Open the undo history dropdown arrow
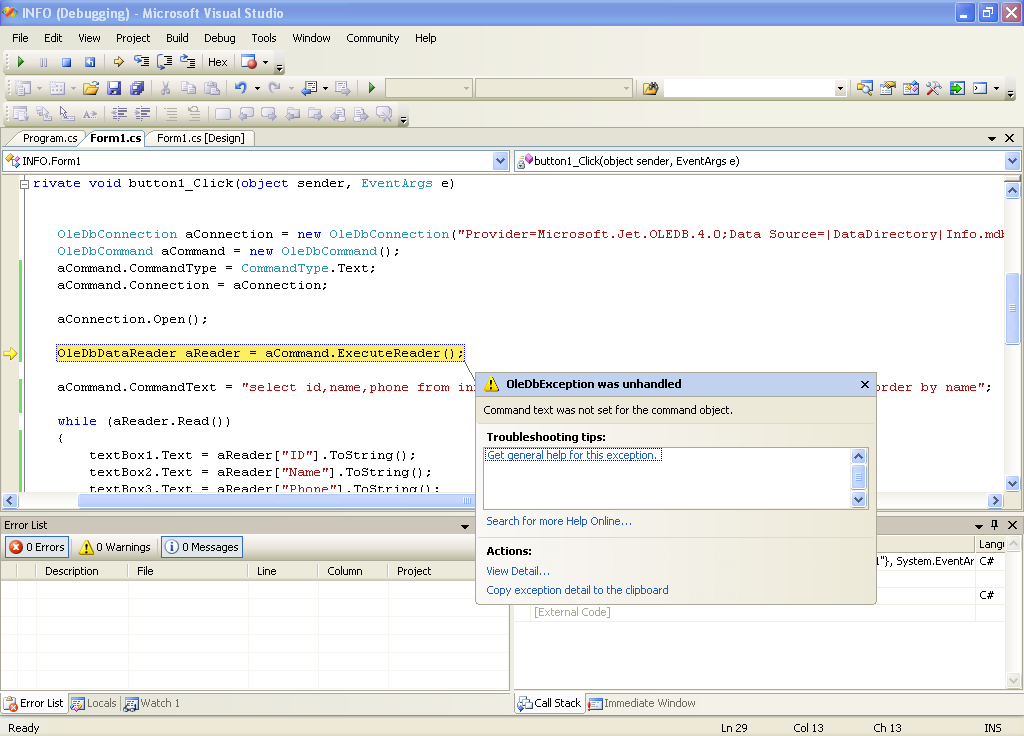The image size is (1024, 736). (257, 88)
